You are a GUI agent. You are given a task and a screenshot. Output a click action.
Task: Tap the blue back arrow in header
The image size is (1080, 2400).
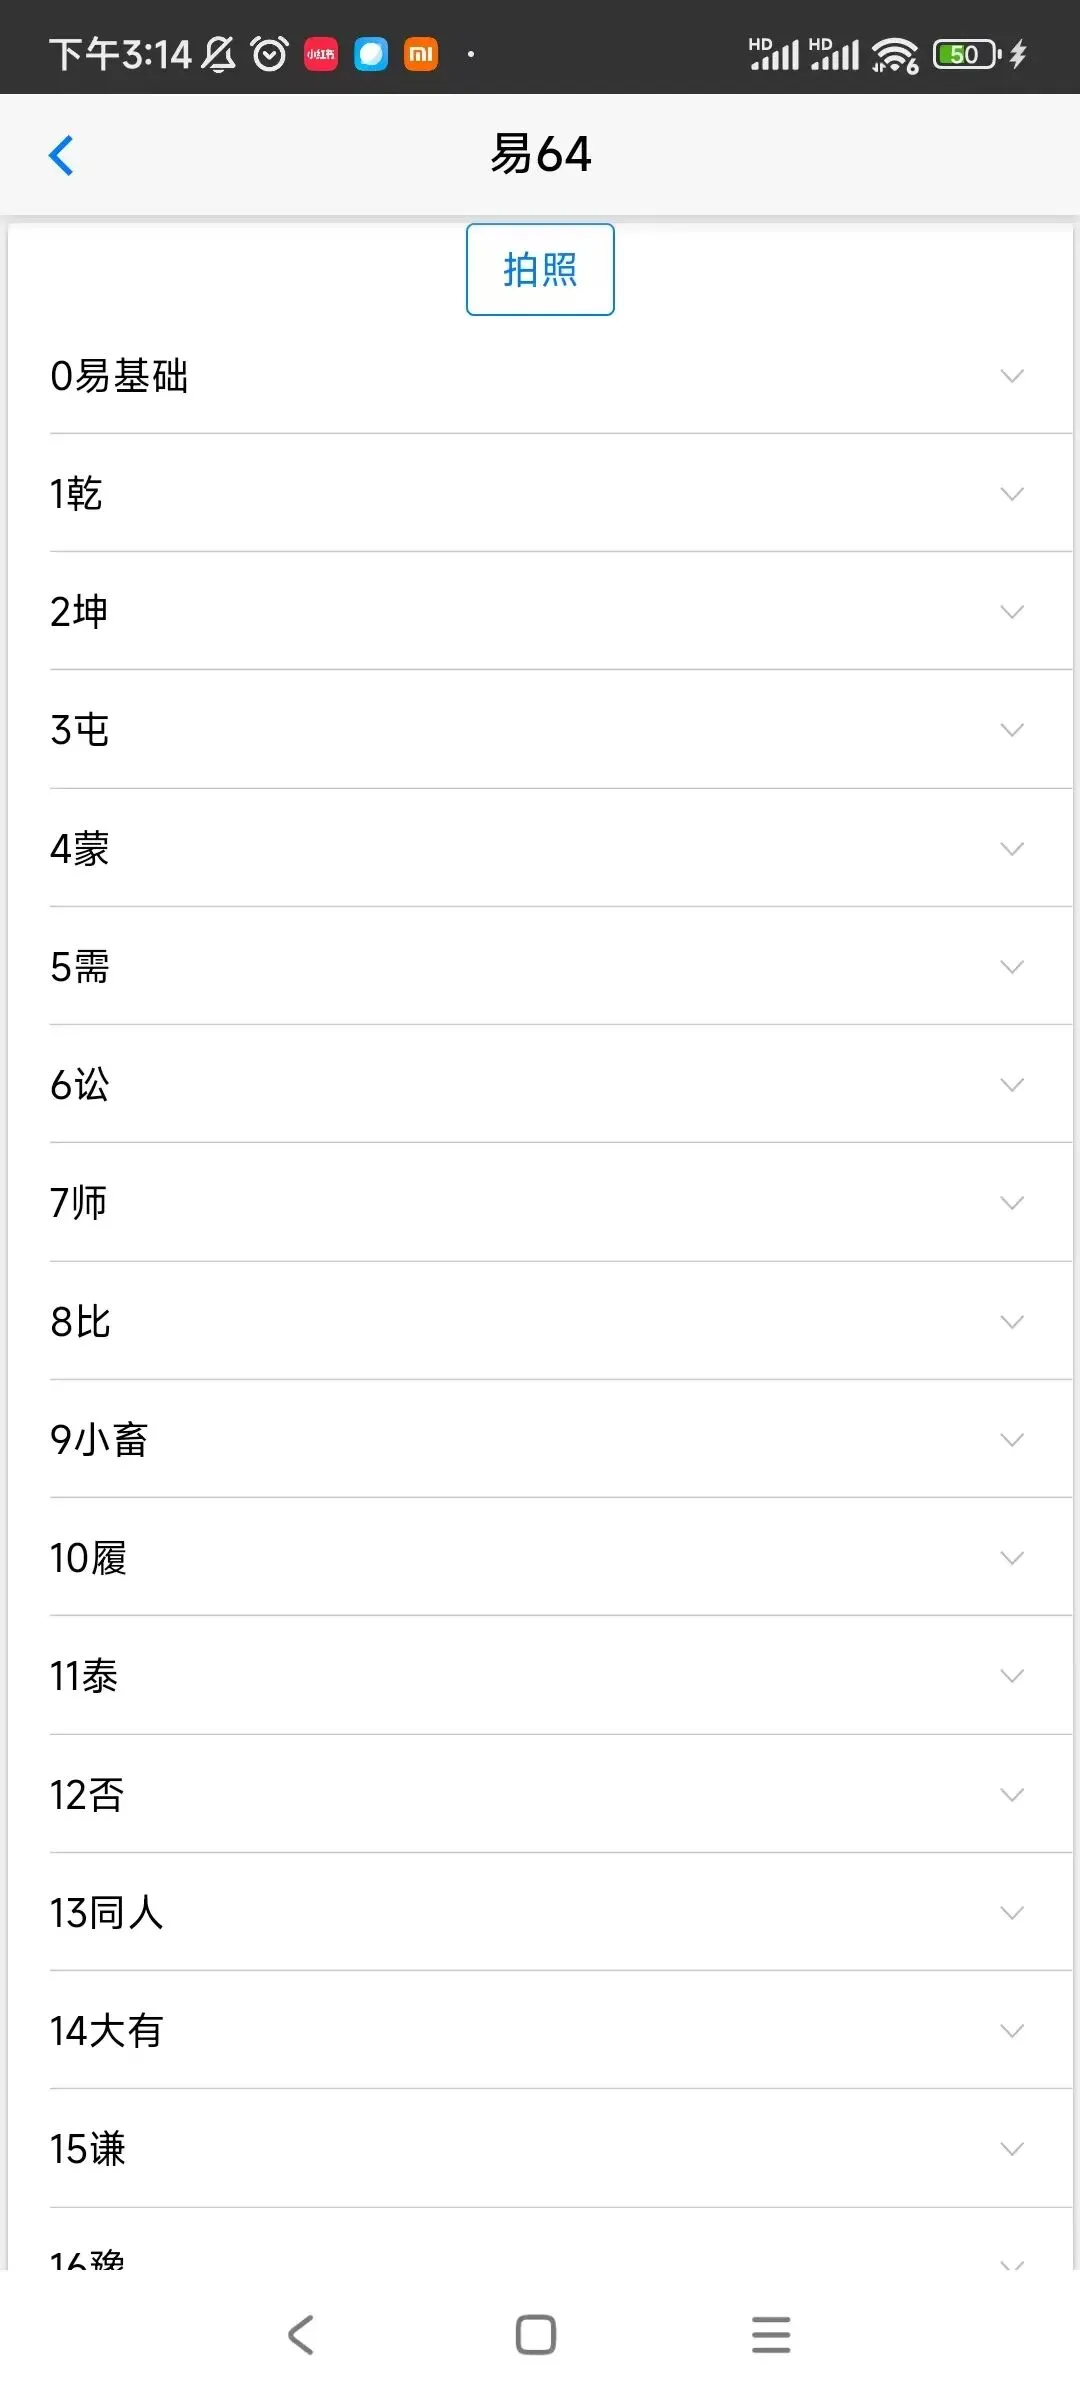(x=62, y=155)
